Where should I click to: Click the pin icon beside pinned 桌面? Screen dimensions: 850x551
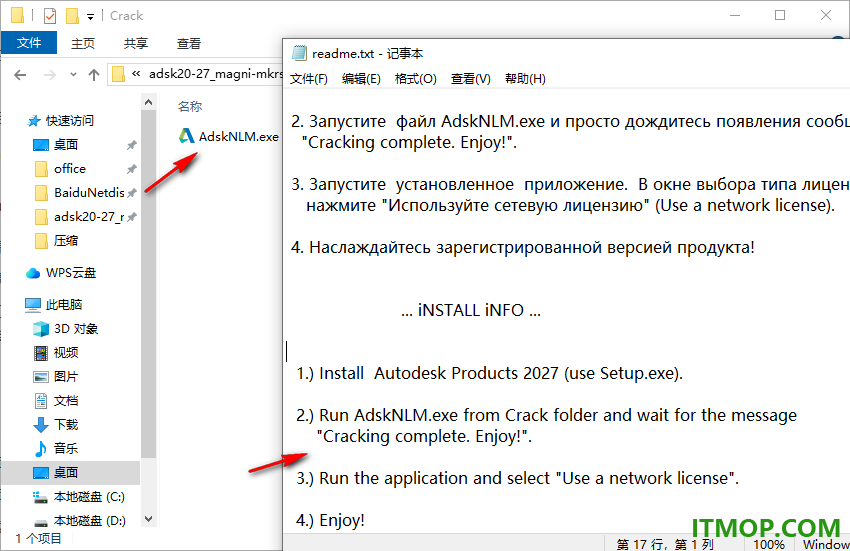click(132, 145)
